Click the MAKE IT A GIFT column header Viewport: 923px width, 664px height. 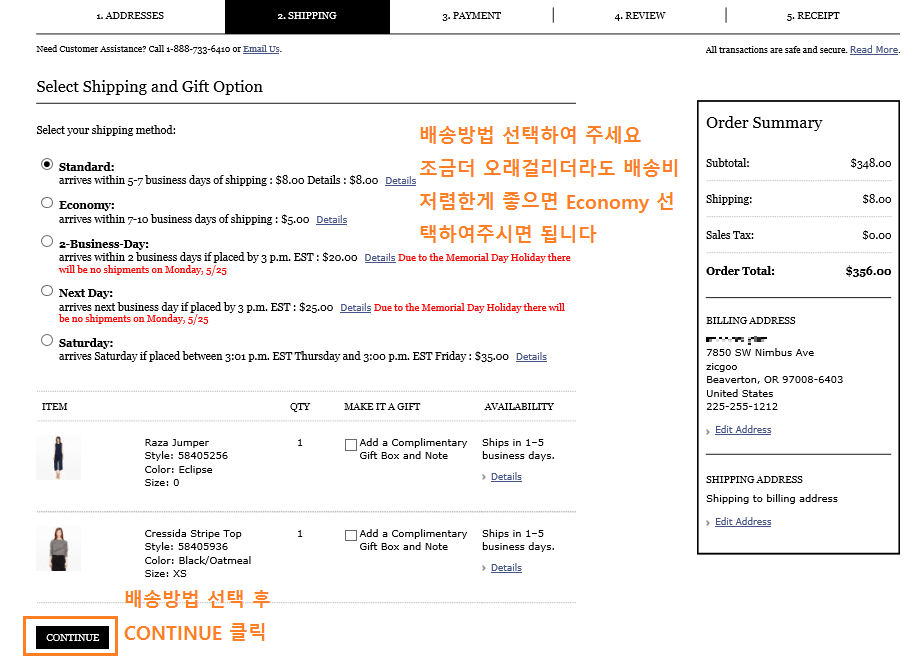pos(382,407)
